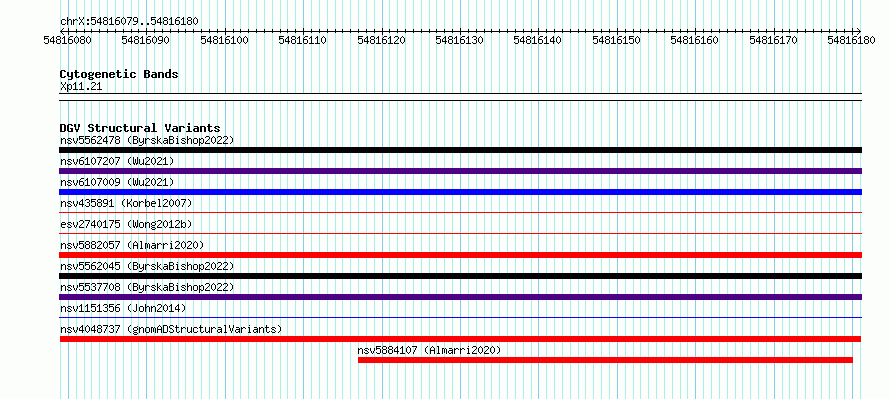
Task: Click the purple bar of nsv5537708
Action: (460, 297)
